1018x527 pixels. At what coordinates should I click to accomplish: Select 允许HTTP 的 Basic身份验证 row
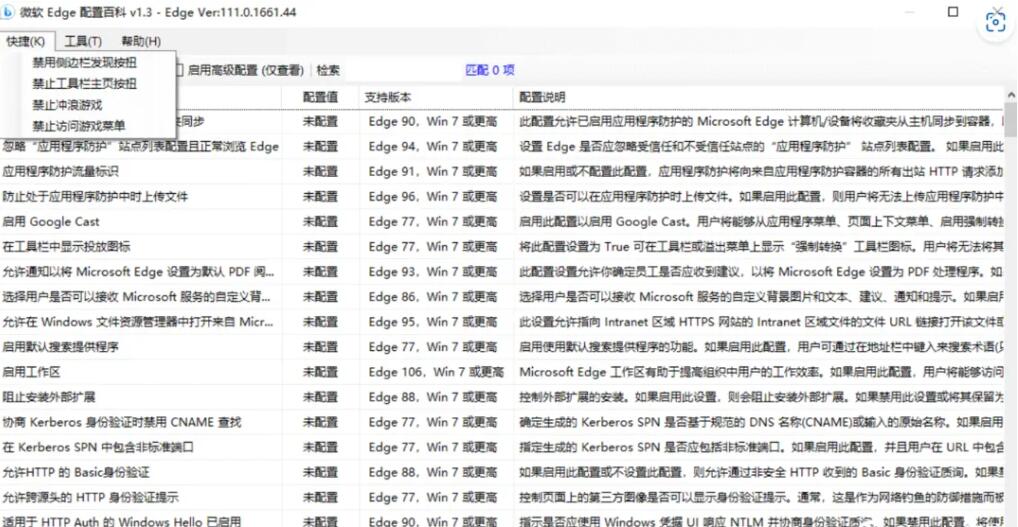(x=503, y=472)
